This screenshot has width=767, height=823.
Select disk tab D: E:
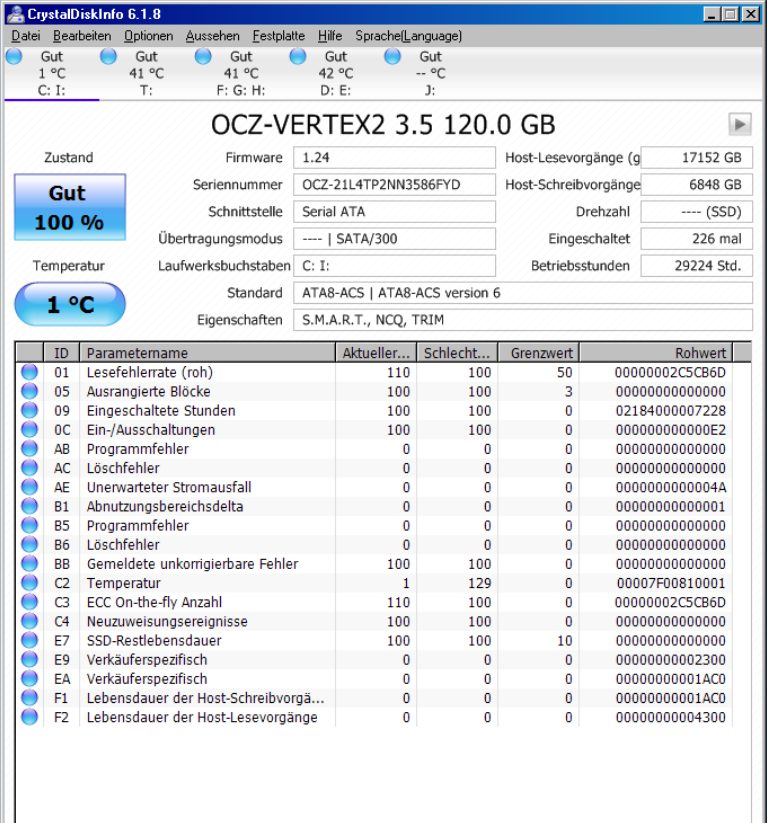[x=336, y=73]
